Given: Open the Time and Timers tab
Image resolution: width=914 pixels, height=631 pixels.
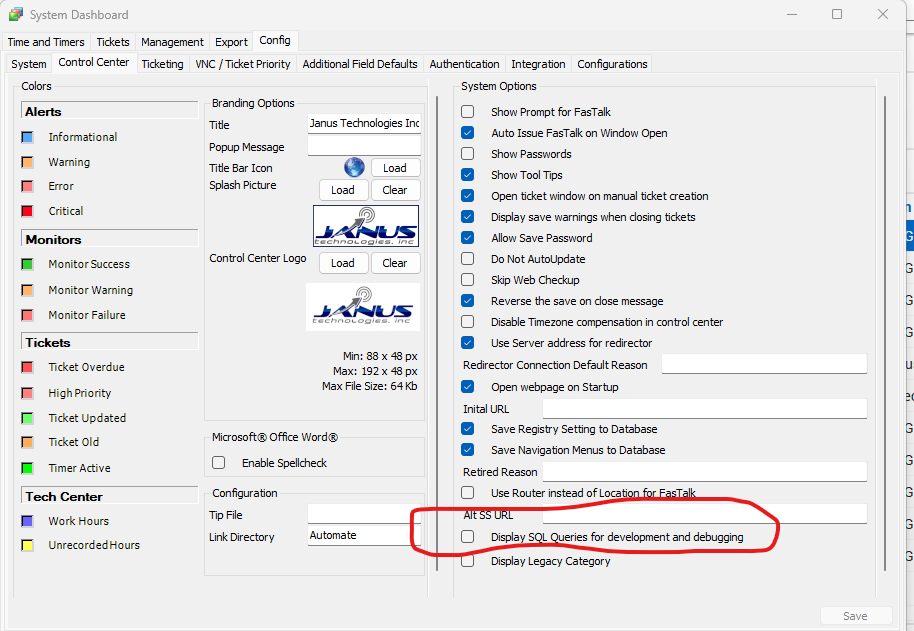Looking at the screenshot, I should 46,42.
